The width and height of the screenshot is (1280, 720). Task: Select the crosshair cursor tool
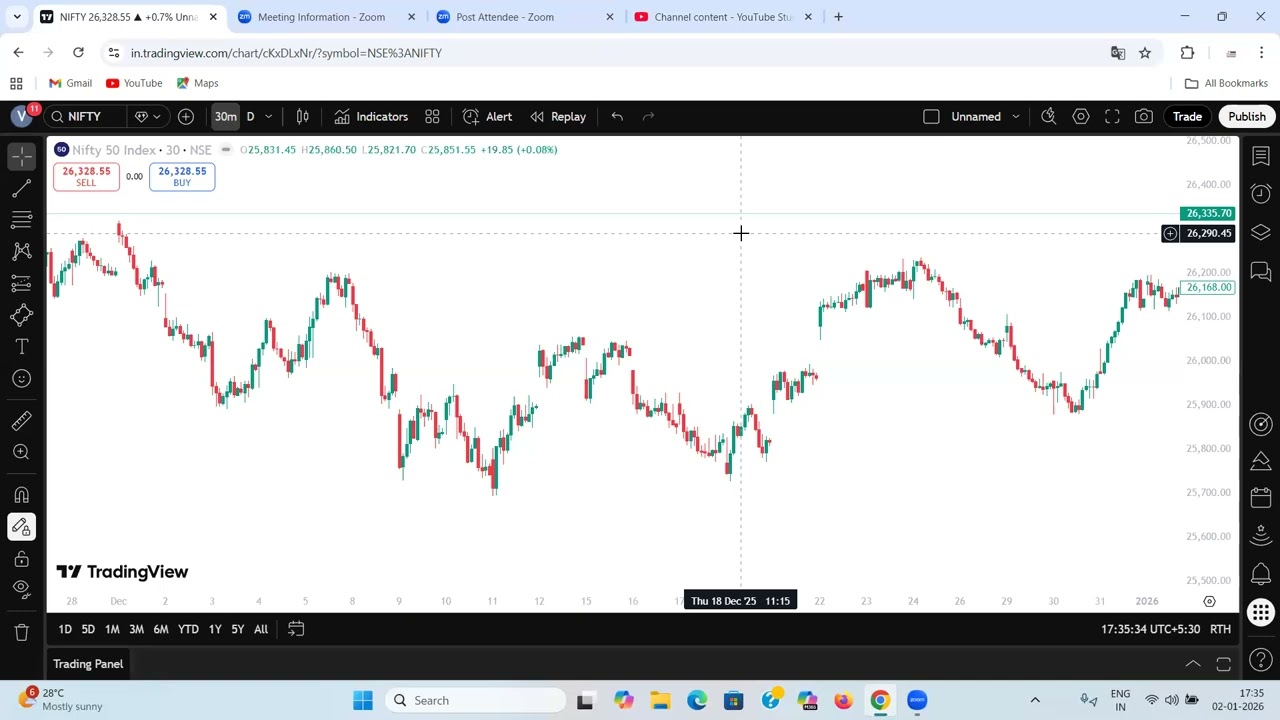(21, 155)
